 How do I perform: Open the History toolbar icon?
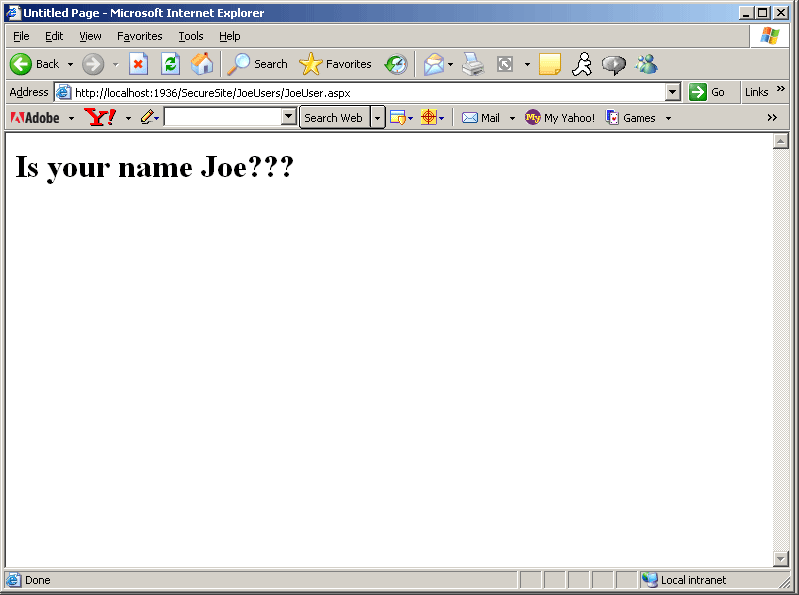click(x=396, y=64)
